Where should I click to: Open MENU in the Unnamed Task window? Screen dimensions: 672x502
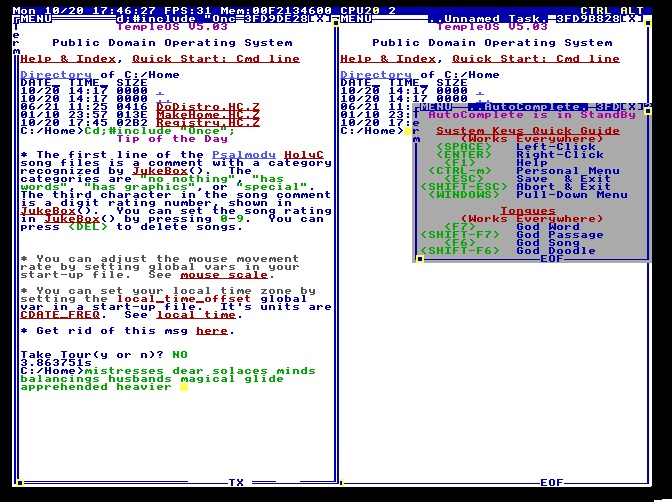(x=356, y=19)
